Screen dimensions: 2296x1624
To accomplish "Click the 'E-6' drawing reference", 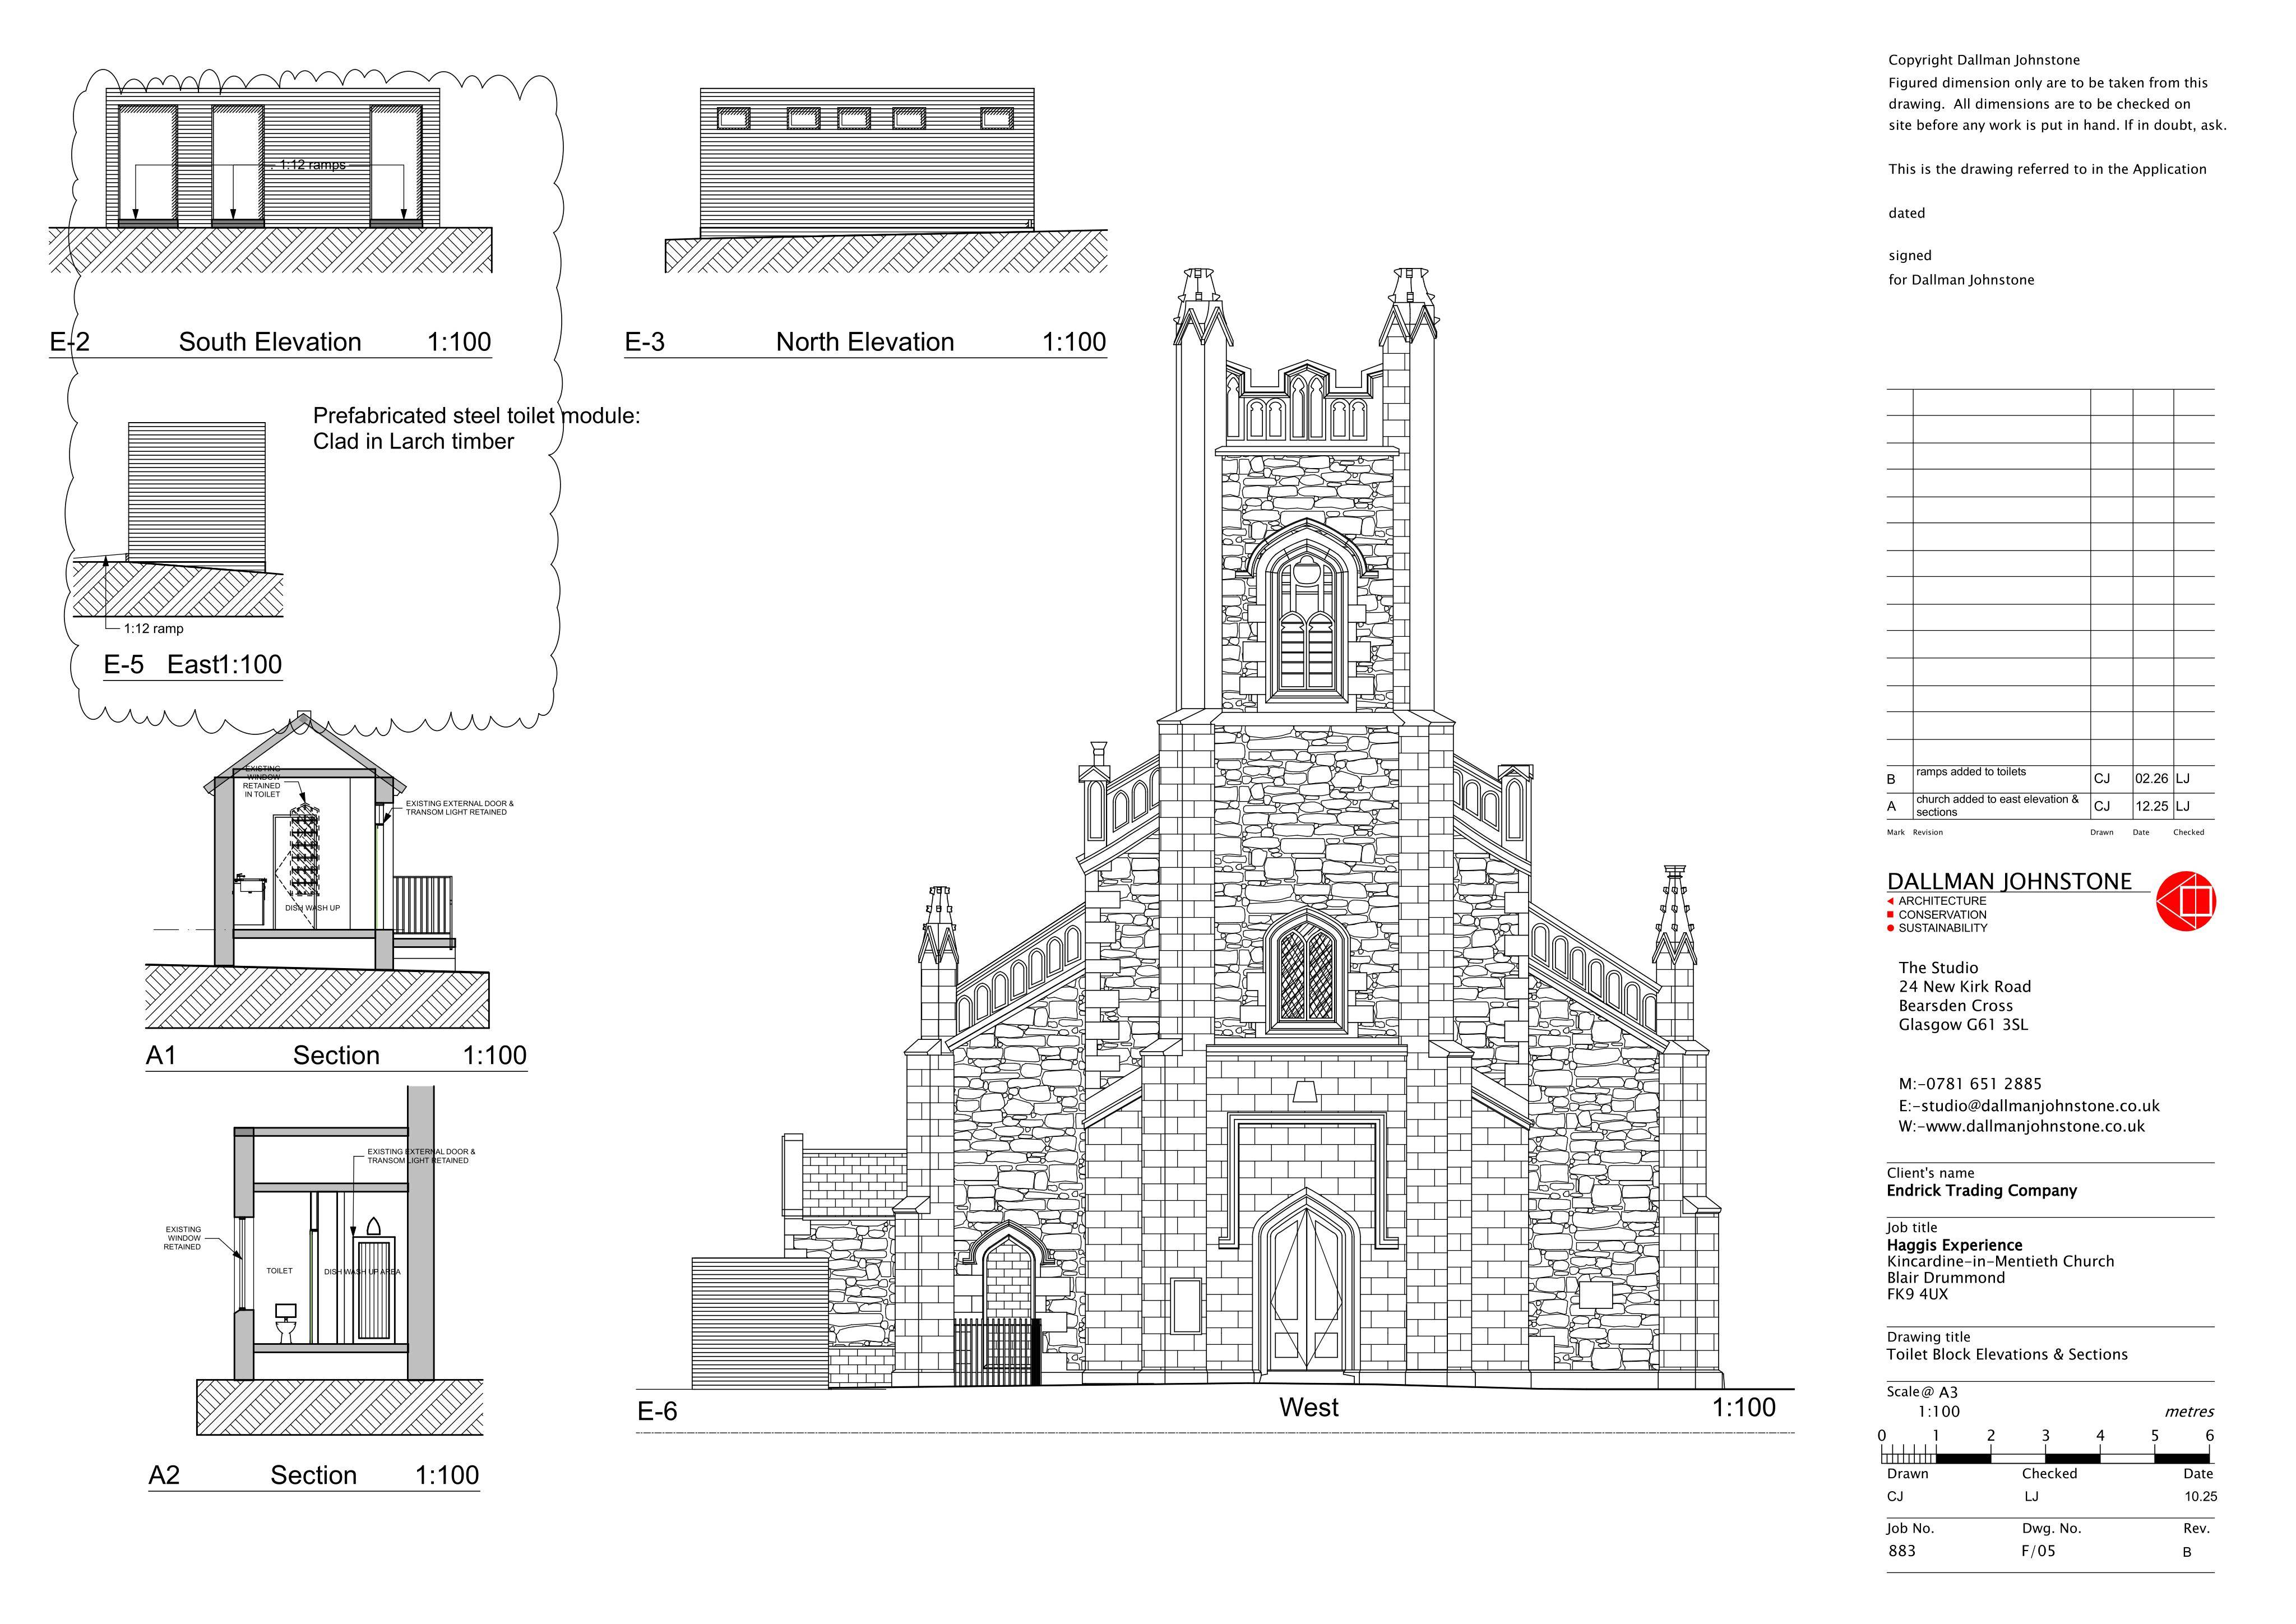I will tap(657, 1412).
